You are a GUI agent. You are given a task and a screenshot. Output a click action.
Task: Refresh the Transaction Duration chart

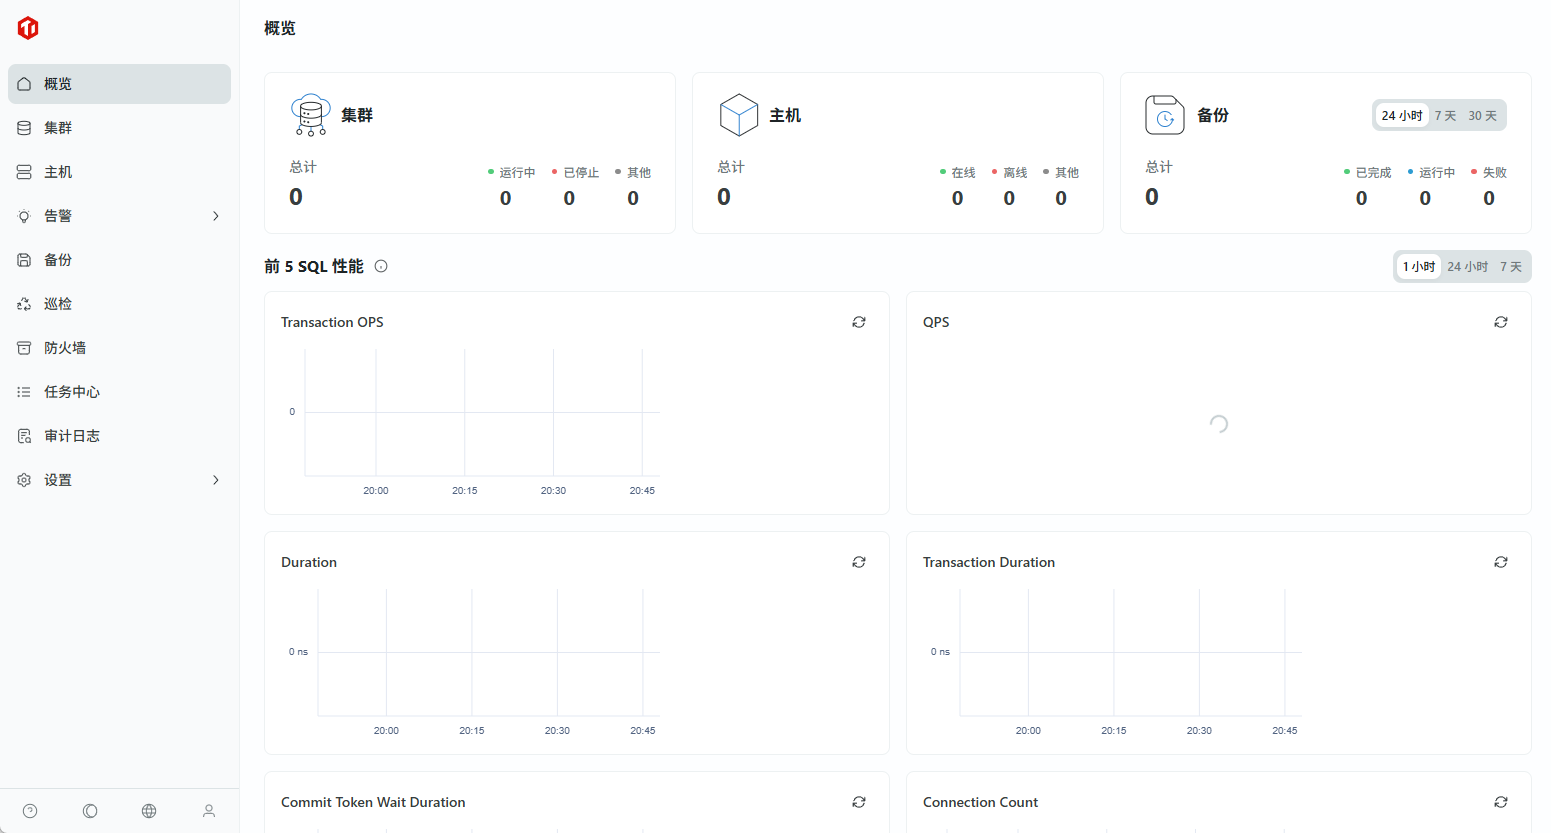[1501, 562]
